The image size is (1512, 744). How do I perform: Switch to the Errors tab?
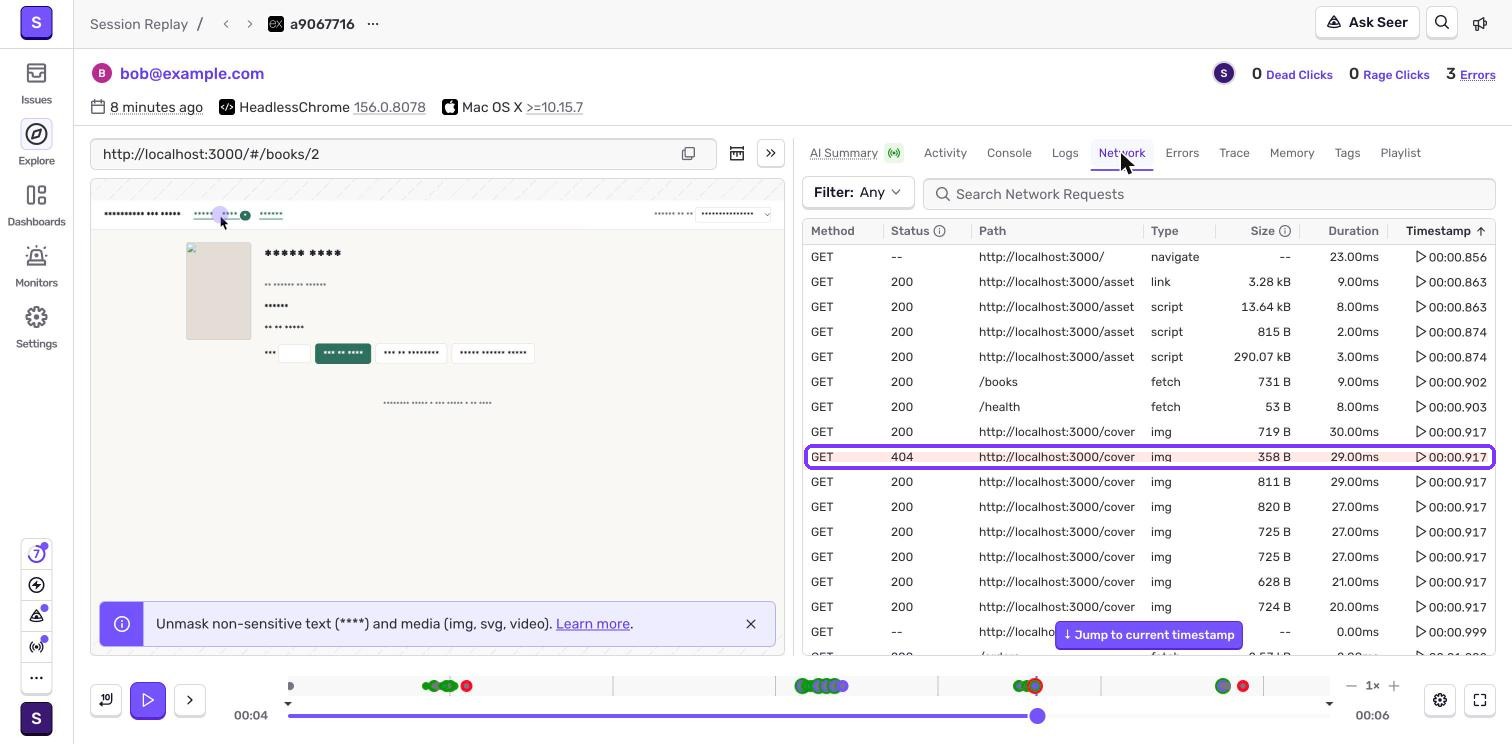[x=1182, y=153]
